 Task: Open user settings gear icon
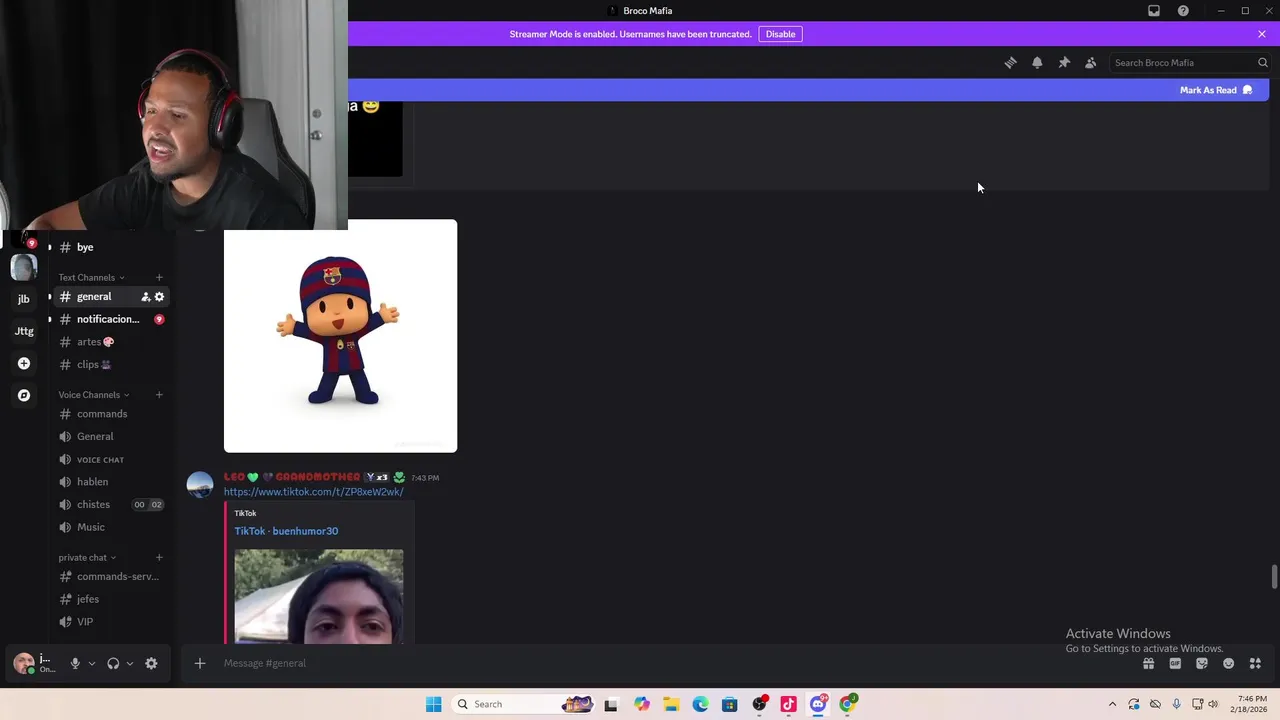[151, 663]
